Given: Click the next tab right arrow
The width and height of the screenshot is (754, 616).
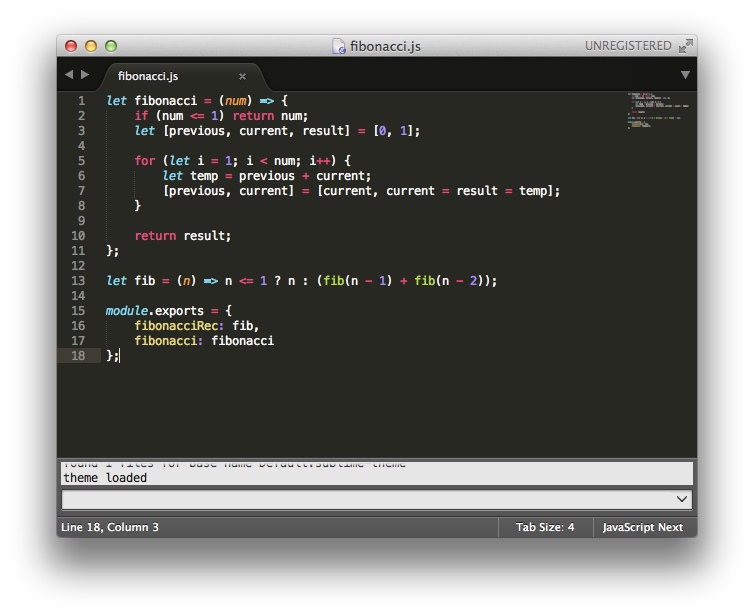Looking at the screenshot, I should click(x=85, y=75).
